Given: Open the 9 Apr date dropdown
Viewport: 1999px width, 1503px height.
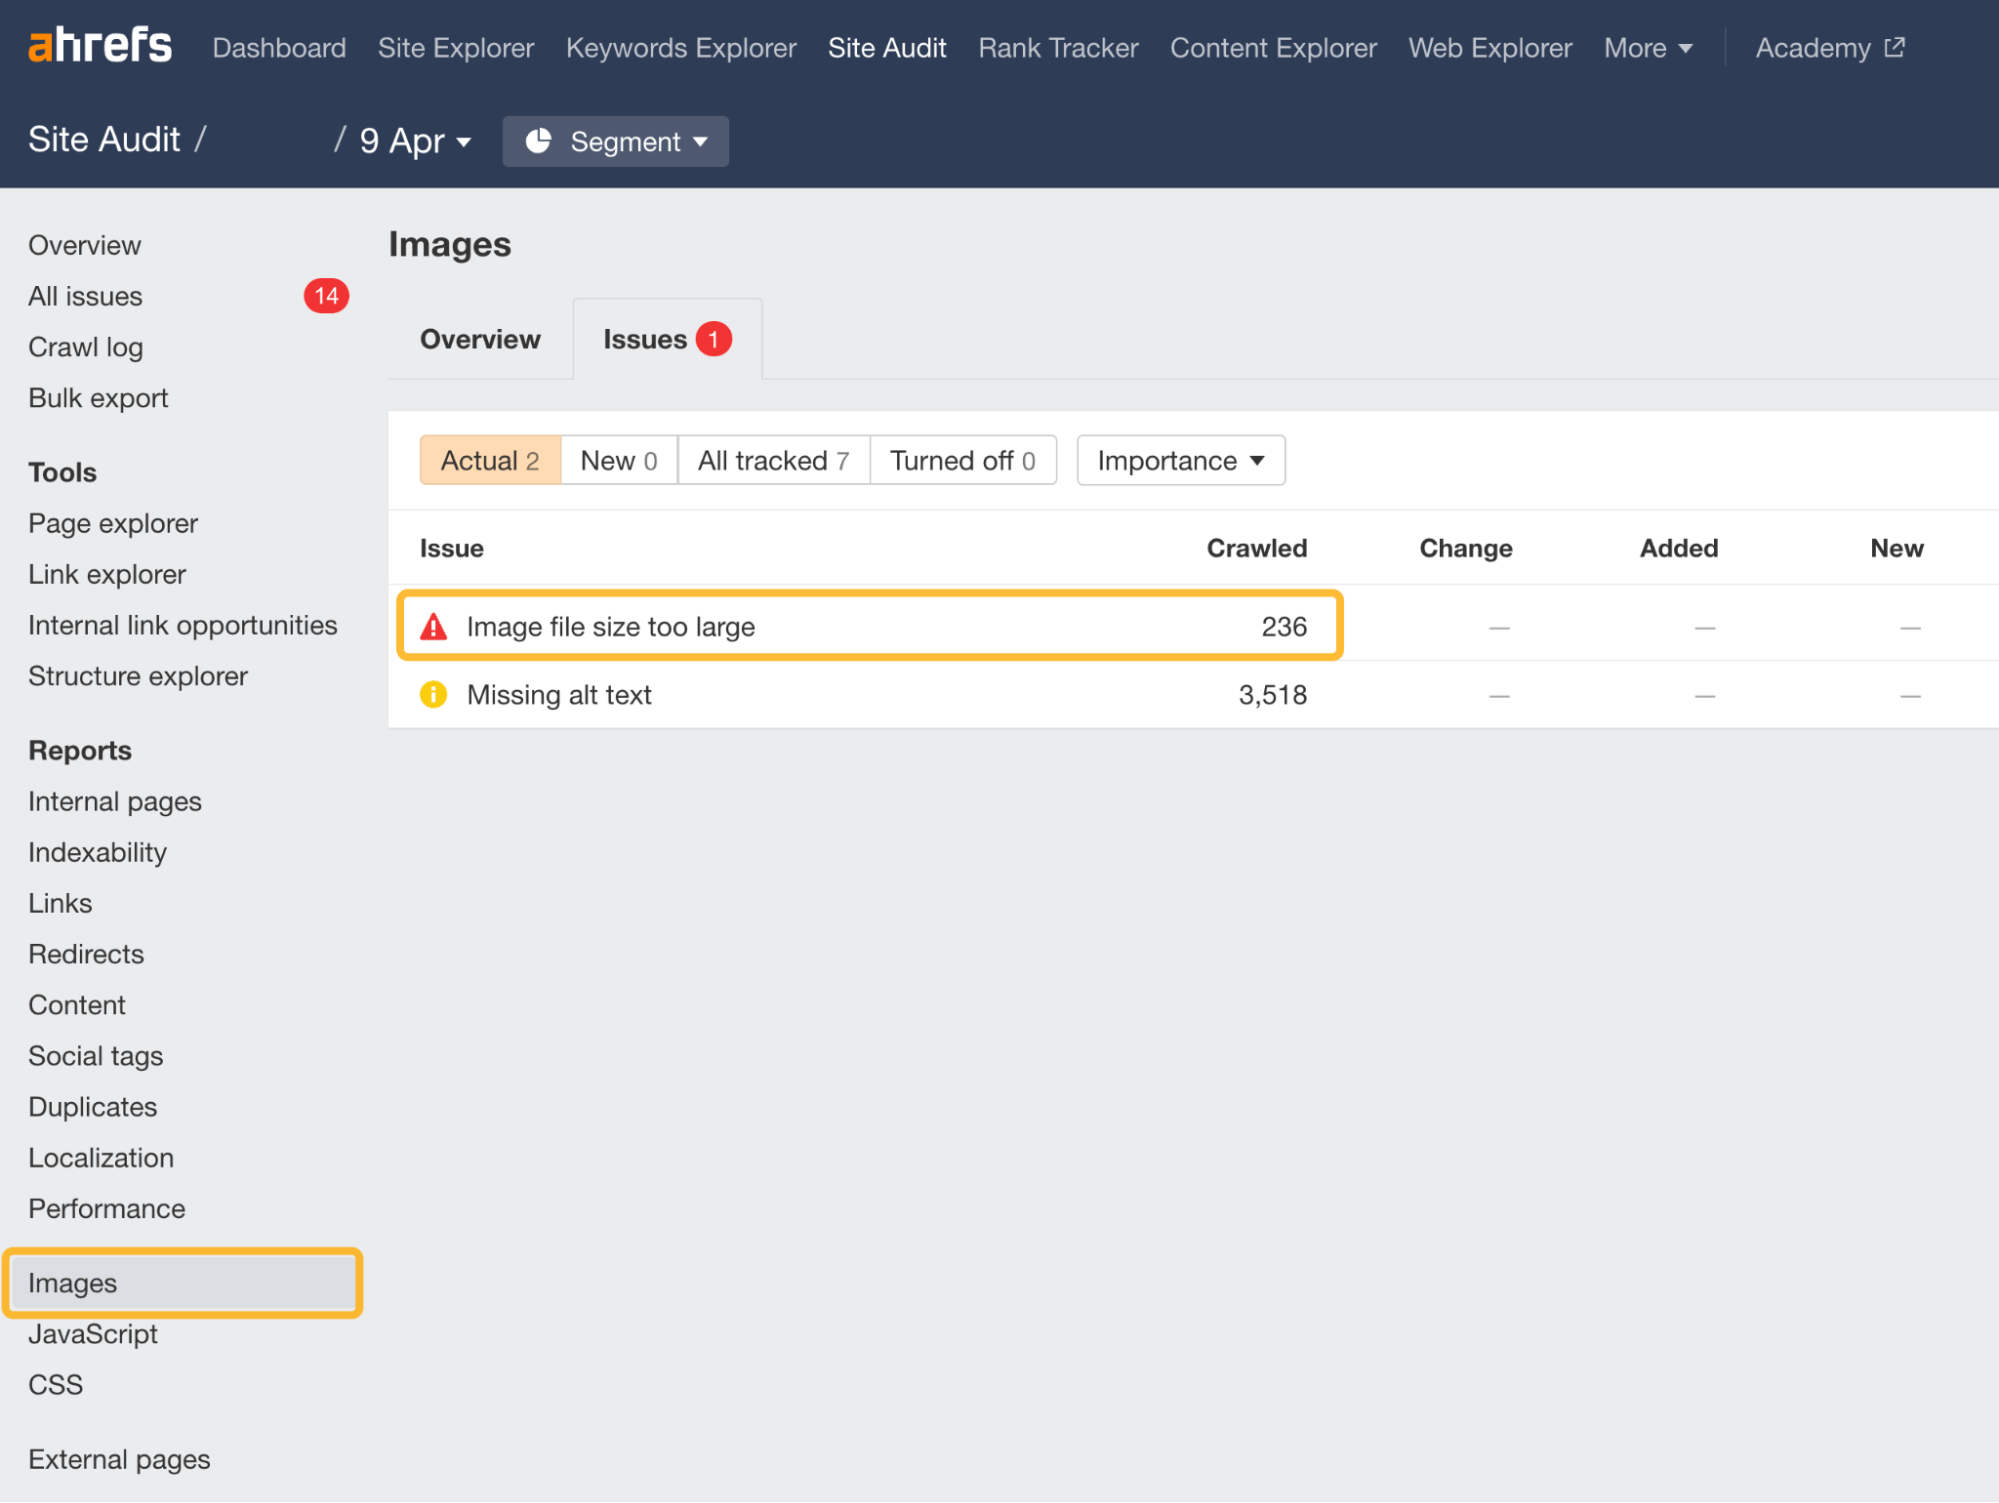Looking at the screenshot, I should pyautogui.click(x=413, y=141).
